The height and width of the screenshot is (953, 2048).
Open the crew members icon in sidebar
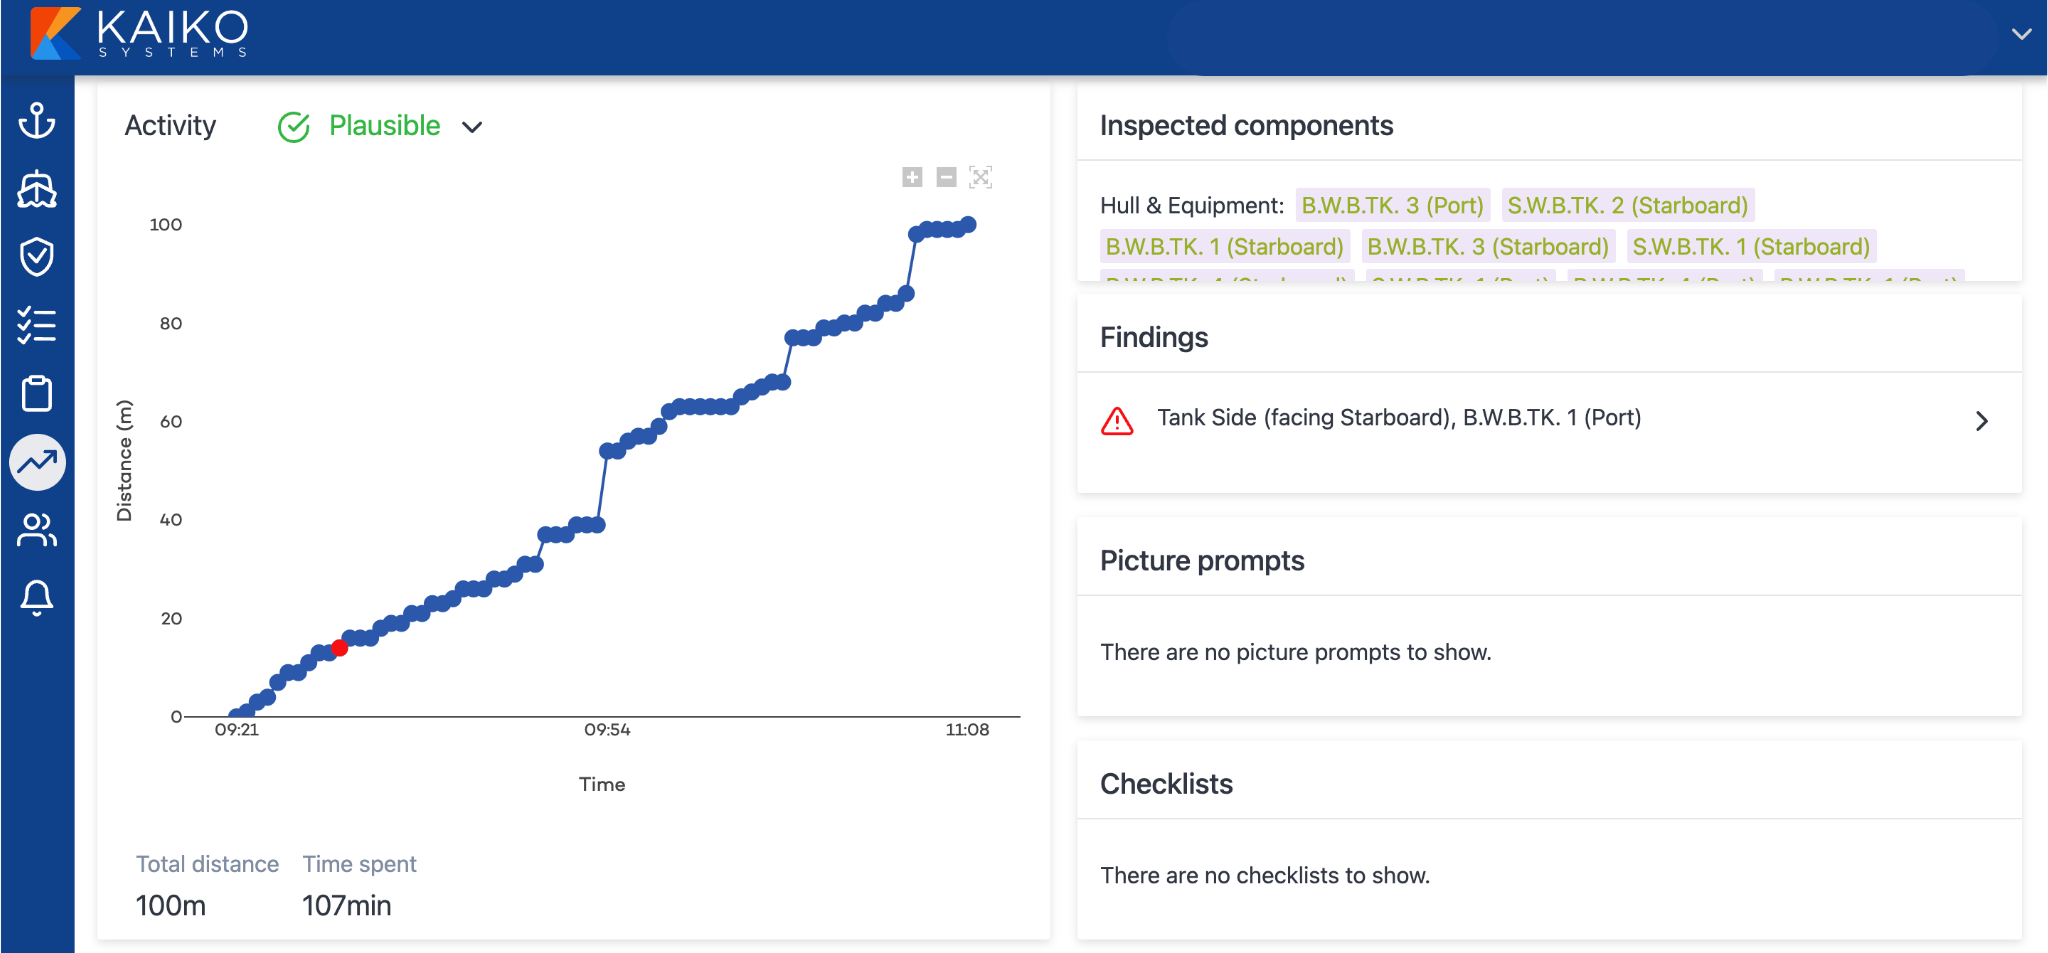coord(37,530)
